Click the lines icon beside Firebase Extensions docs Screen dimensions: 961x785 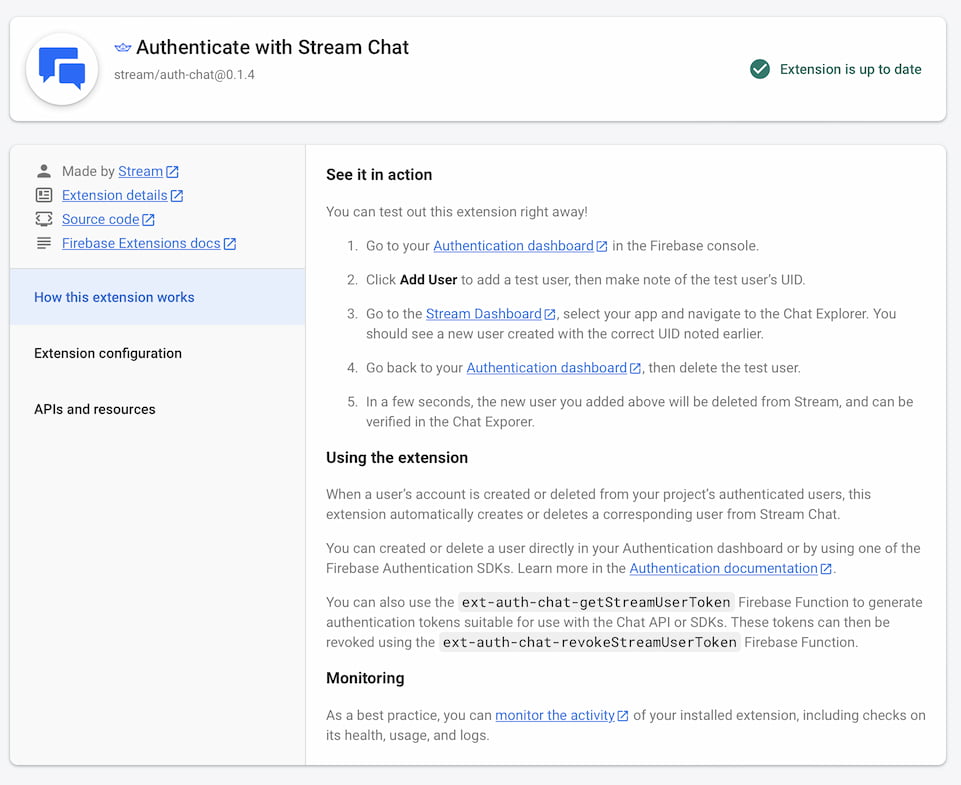[x=44, y=243]
